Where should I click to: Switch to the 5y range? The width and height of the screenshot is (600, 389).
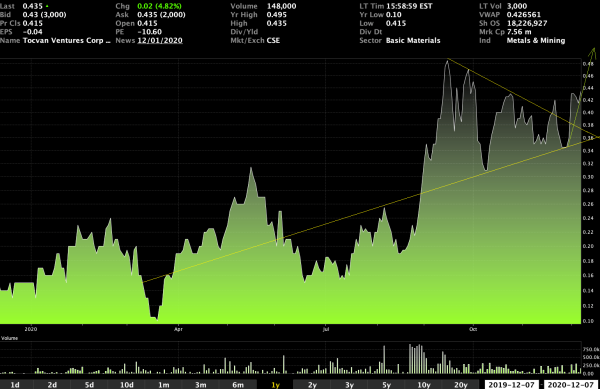[x=386, y=384]
